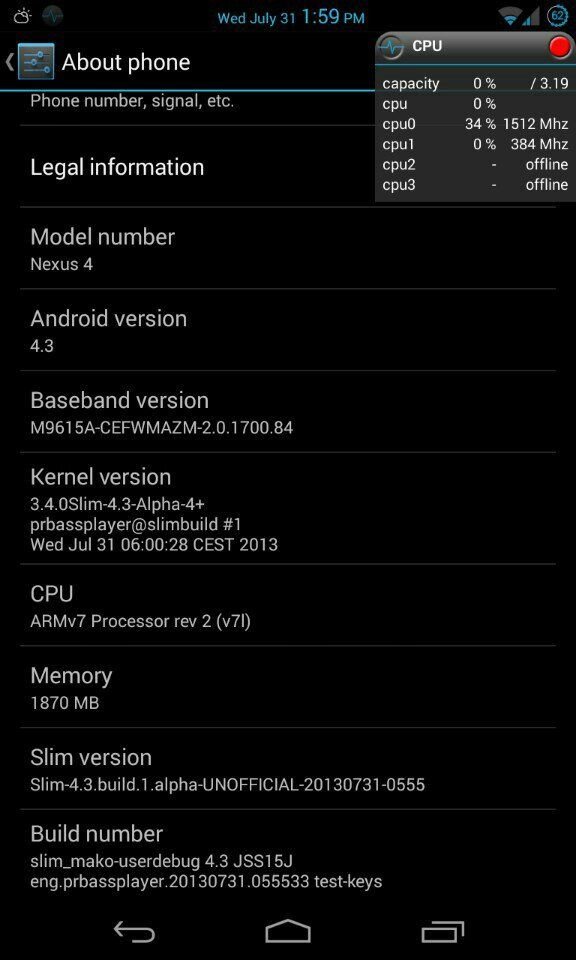Image resolution: width=576 pixels, height=960 pixels.
Task: Tap the Back navigation button
Action: point(134,932)
